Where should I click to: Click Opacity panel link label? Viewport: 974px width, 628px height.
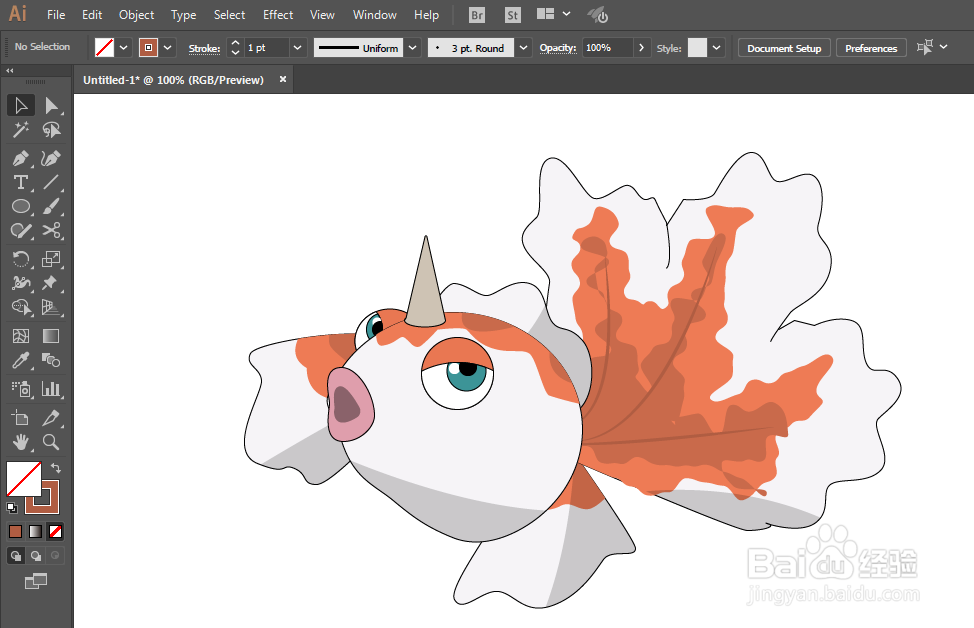[x=558, y=48]
